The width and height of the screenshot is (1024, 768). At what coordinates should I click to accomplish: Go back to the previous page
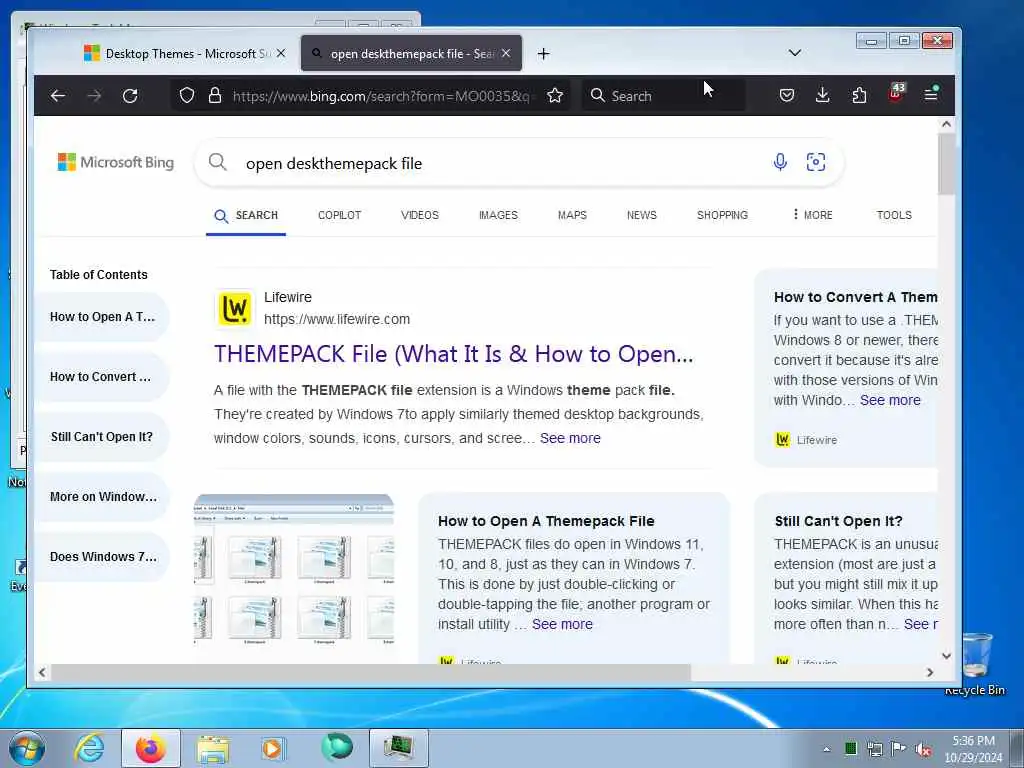(x=57, y=96)
